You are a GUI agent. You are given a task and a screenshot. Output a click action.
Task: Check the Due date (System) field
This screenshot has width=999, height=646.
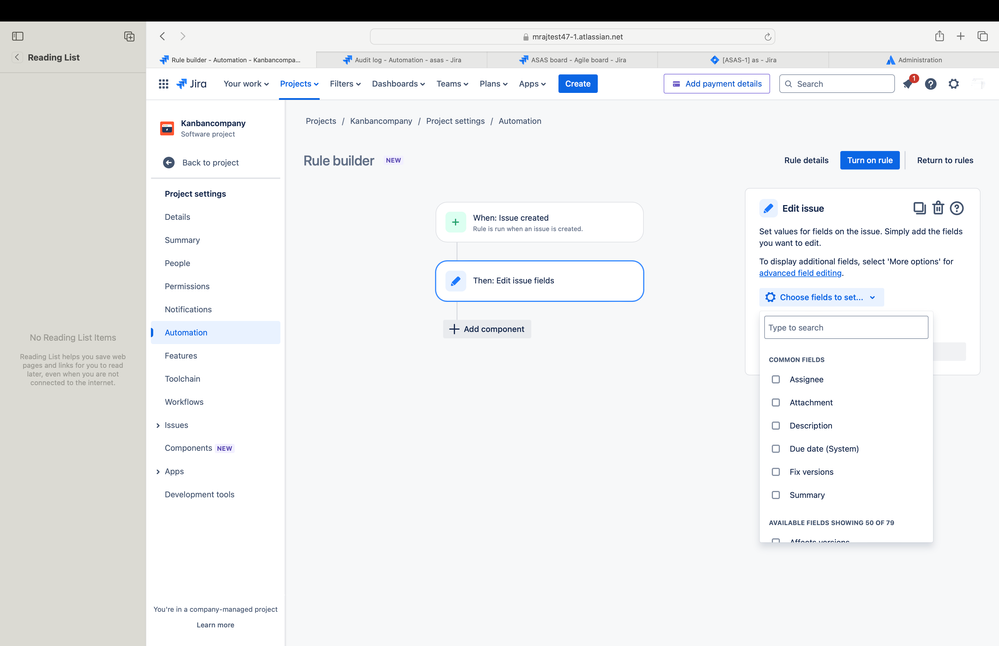pyautogui.click(x=775, y=449)
